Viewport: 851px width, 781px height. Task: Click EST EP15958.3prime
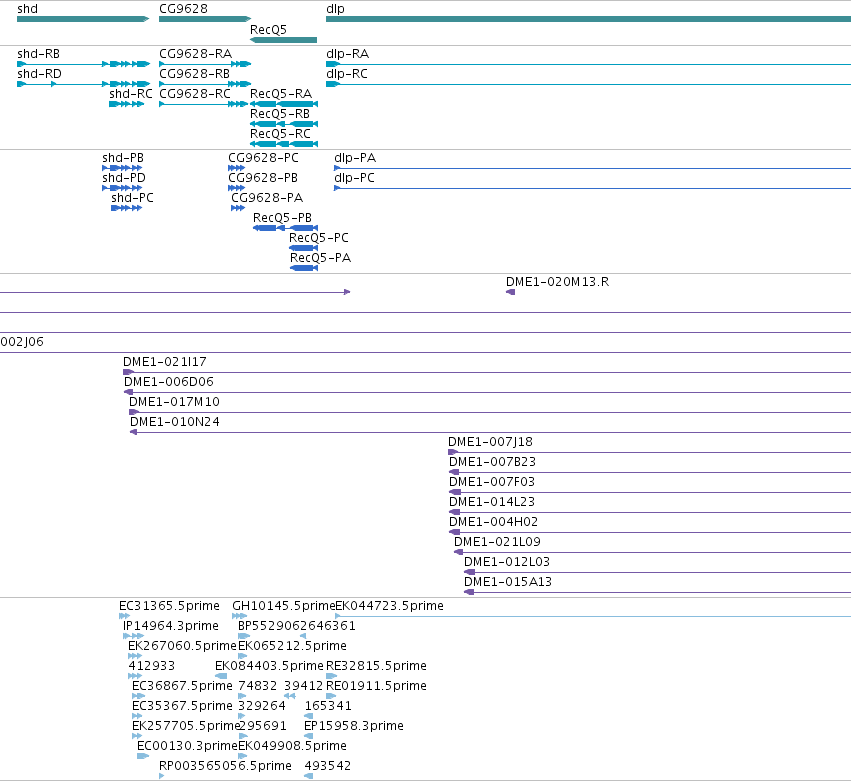(308, 736)
